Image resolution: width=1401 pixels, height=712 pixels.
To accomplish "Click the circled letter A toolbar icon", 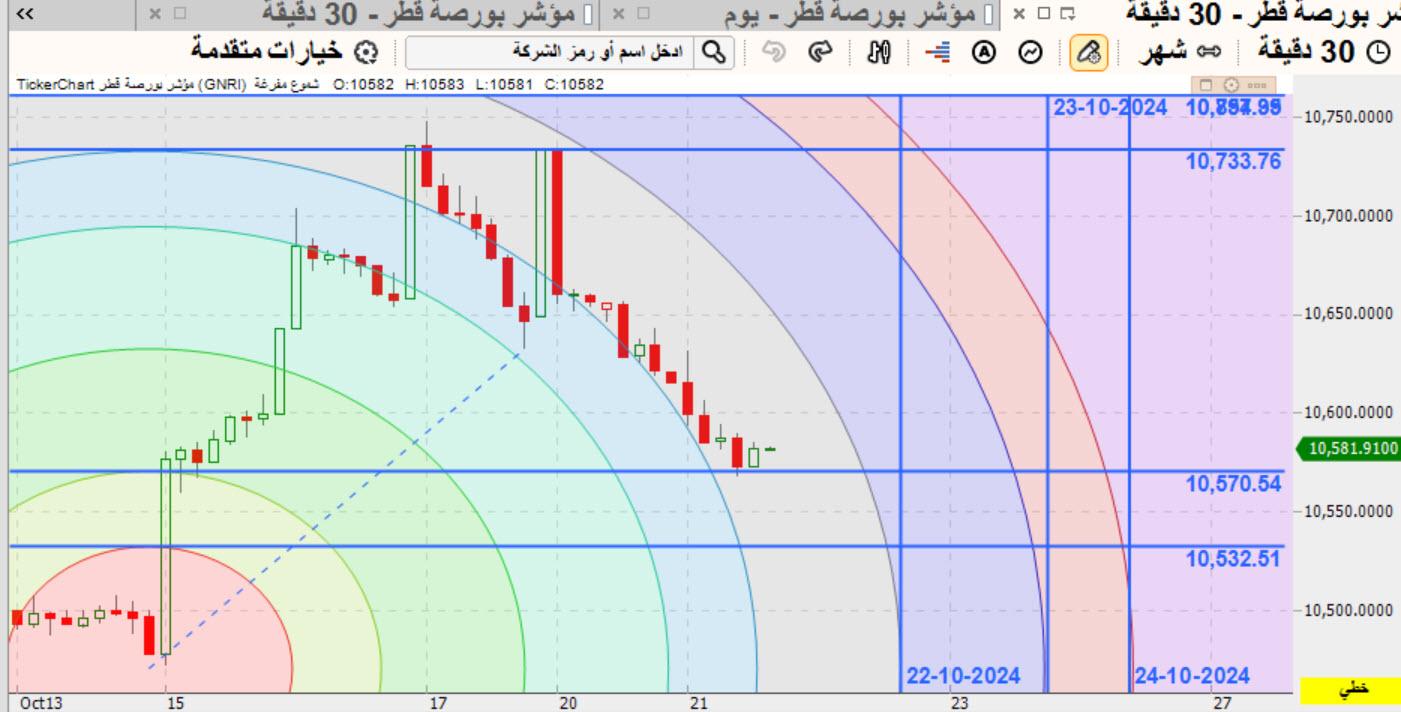I will click(984, 52).
